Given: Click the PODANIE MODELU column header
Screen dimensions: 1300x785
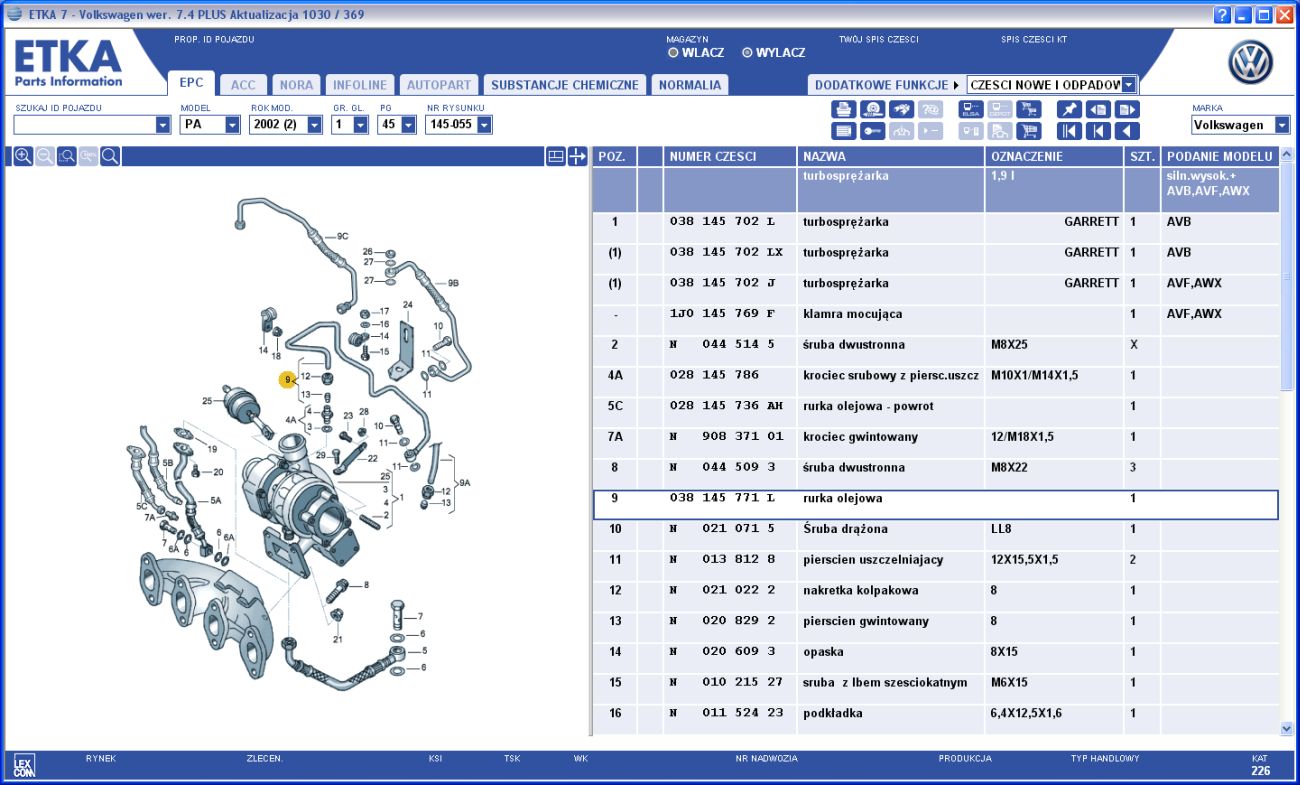Looking at the screenshot, I should pyautogui.click(x=1220, y=156).
